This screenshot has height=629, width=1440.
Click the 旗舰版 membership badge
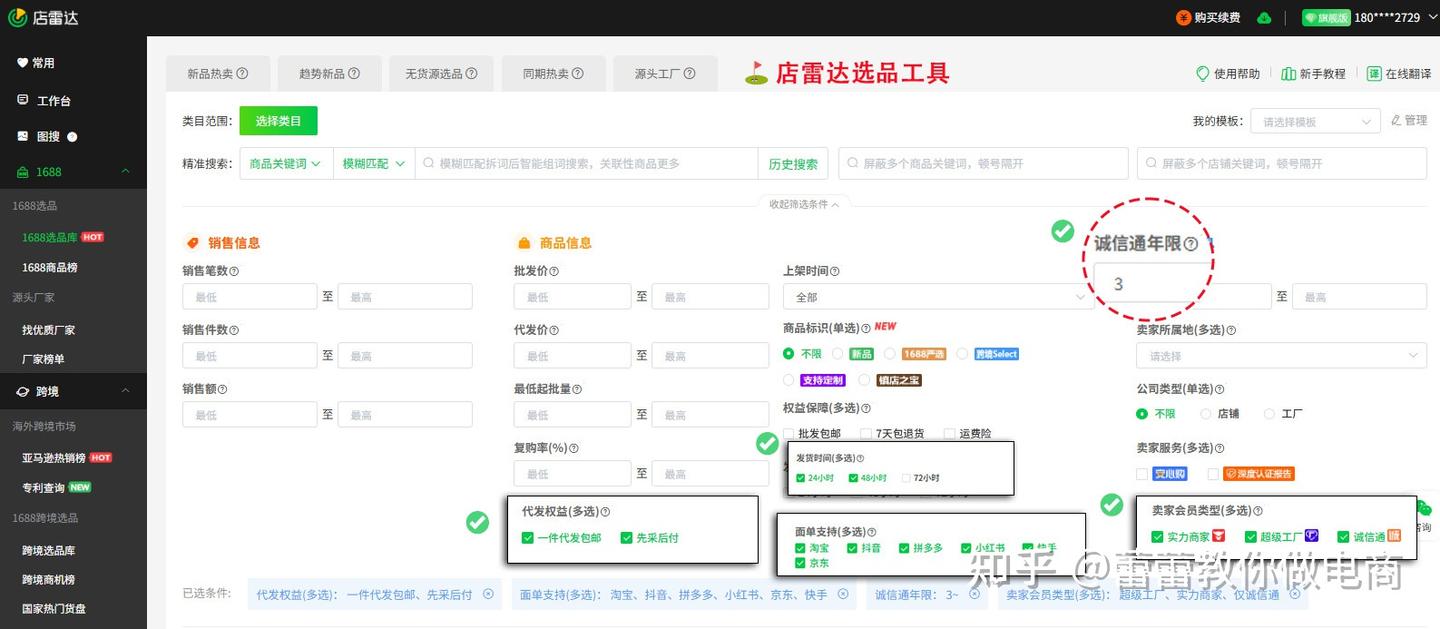click(1326, 17)
